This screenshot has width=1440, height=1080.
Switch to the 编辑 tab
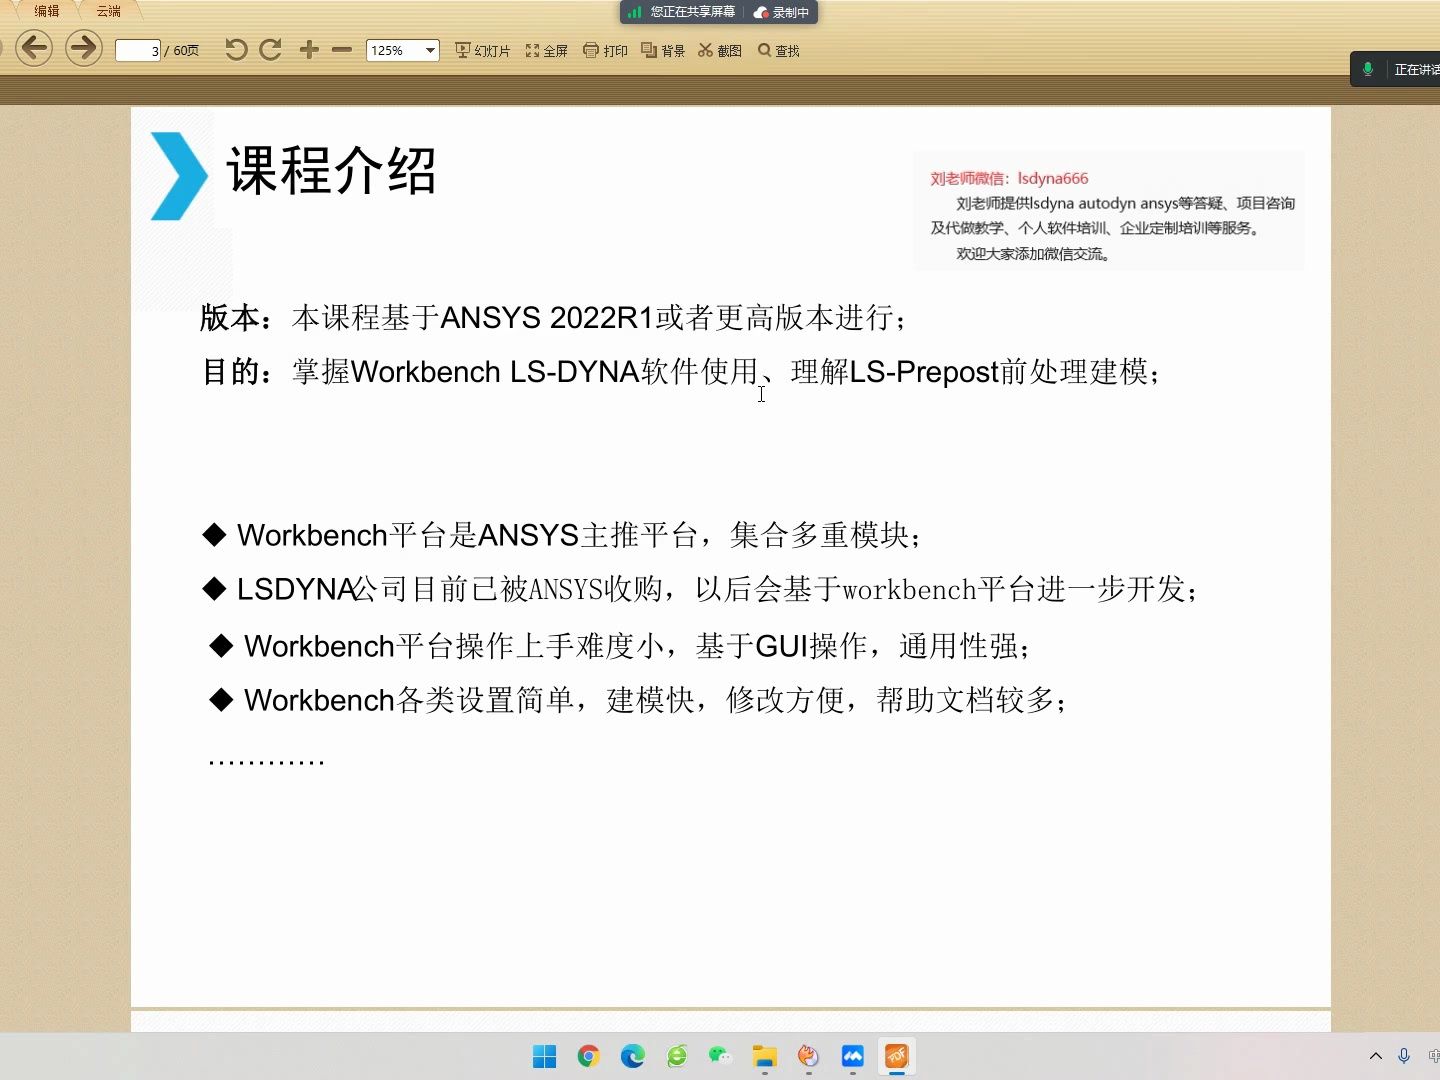click(x=46, y=11)
